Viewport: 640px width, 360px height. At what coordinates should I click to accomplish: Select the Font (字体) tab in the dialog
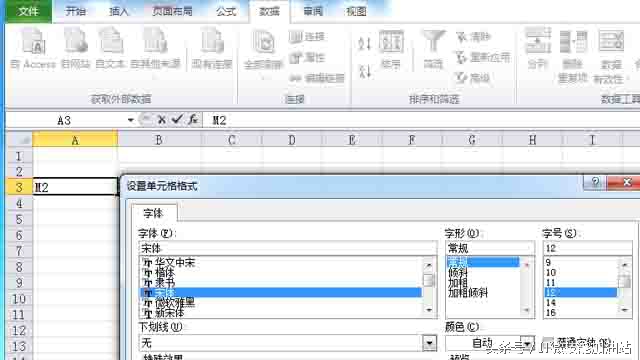[x=153, y=213]
